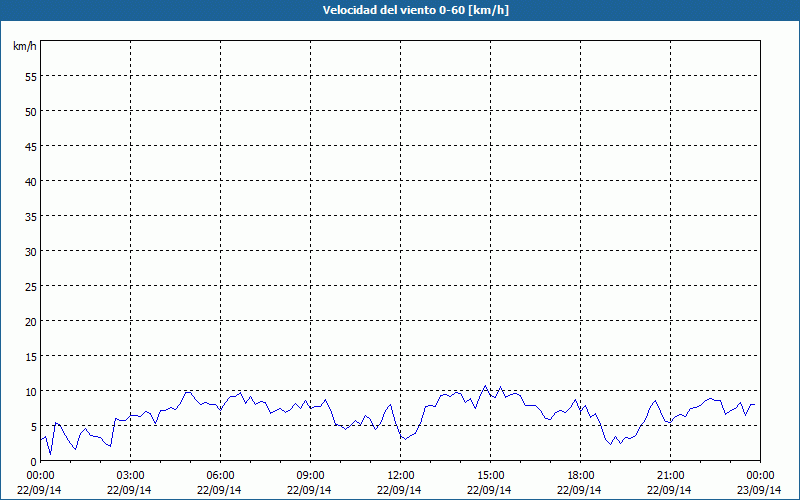Click the 50 y-axis label

click(x=31, y=112)
